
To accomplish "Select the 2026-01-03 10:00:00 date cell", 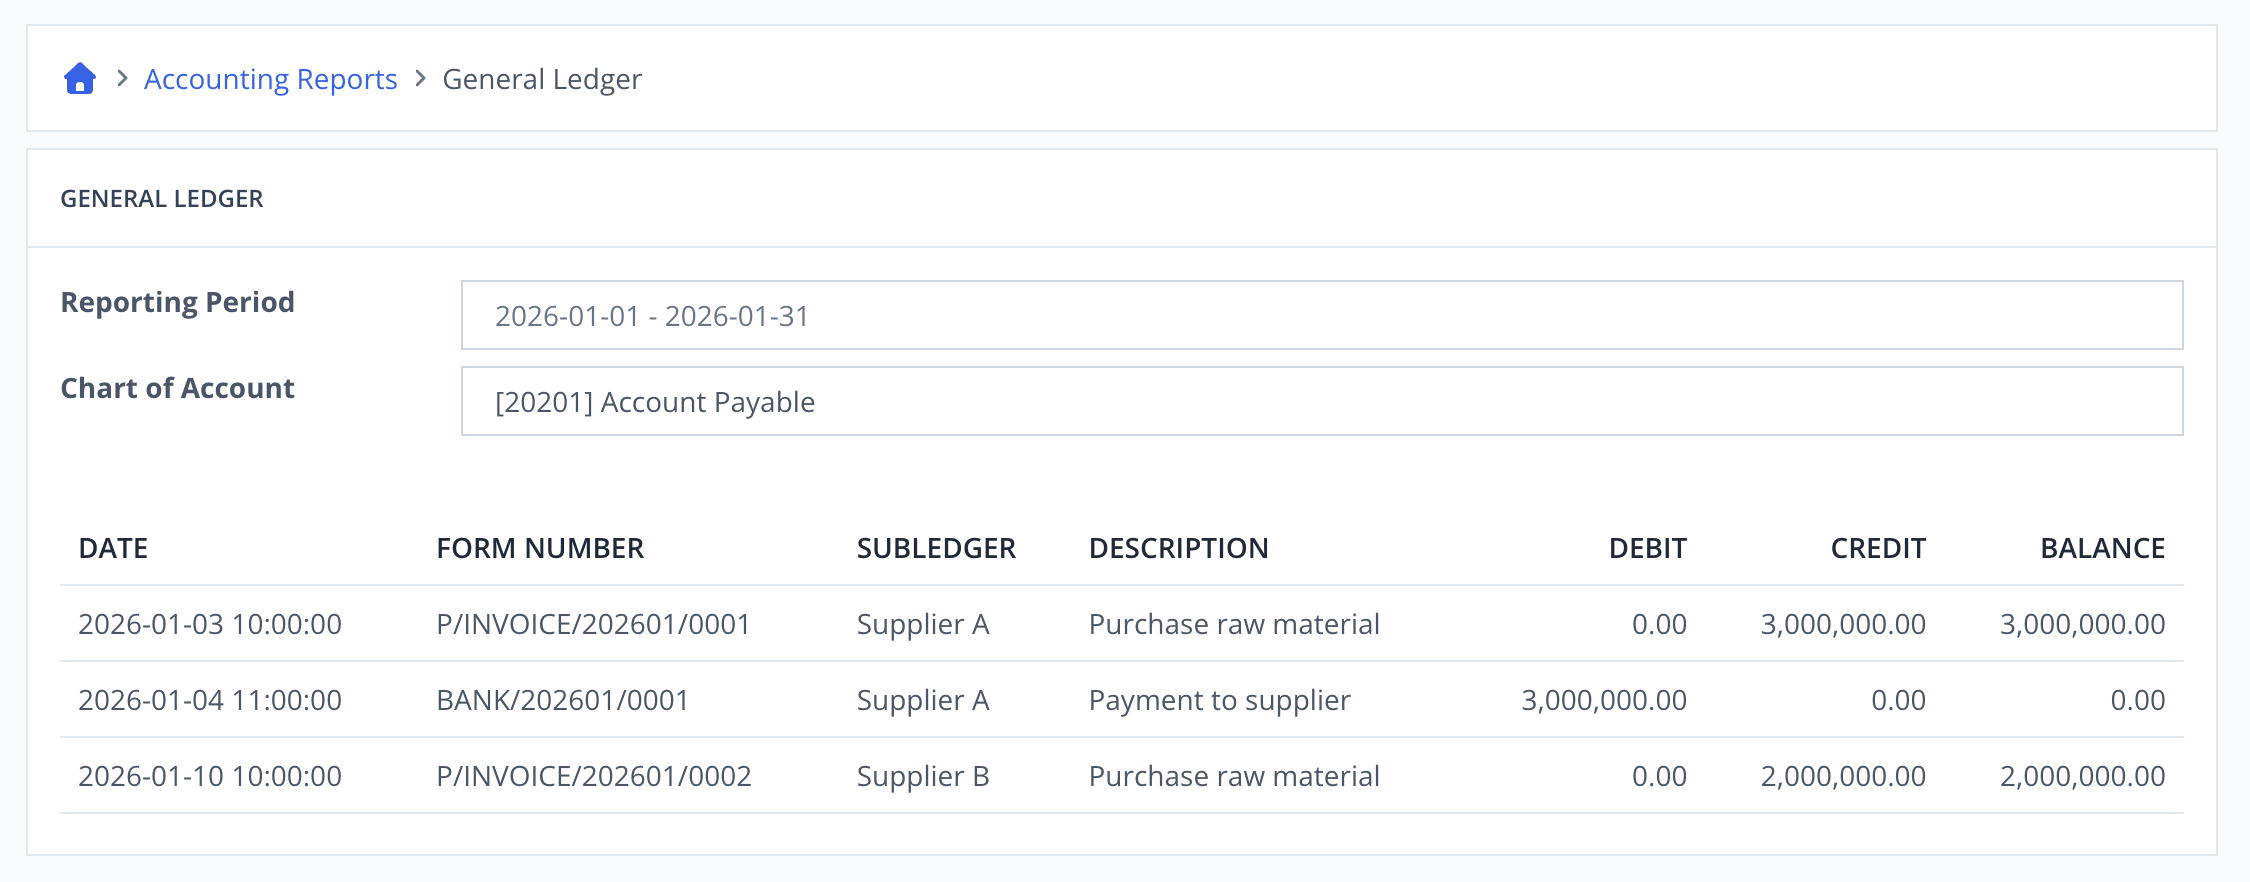I will 210,624.
